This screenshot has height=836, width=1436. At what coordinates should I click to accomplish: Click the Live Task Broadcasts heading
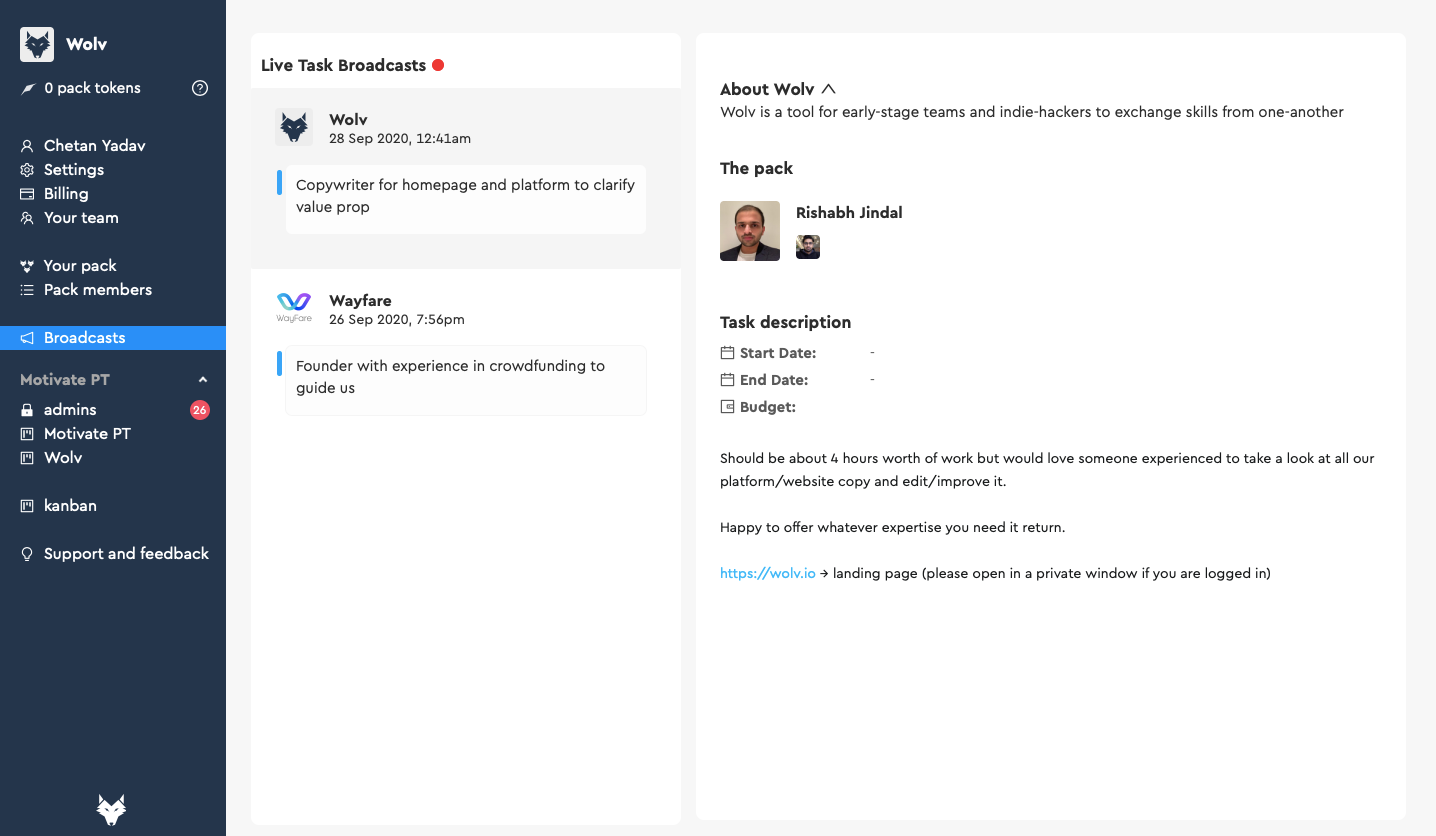click(x=343, y=65)
